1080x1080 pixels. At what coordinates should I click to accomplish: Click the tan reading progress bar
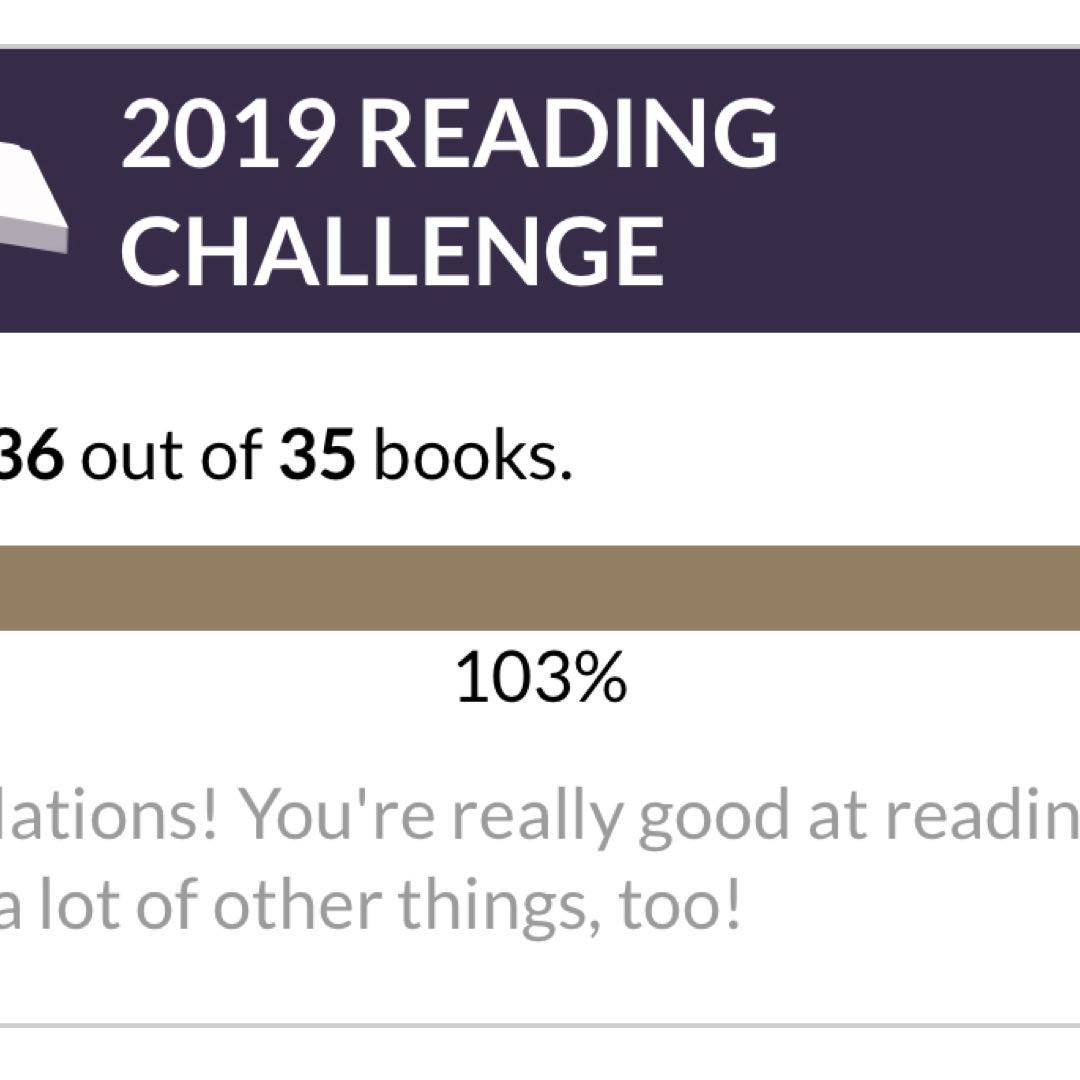(x=540, y=589)
